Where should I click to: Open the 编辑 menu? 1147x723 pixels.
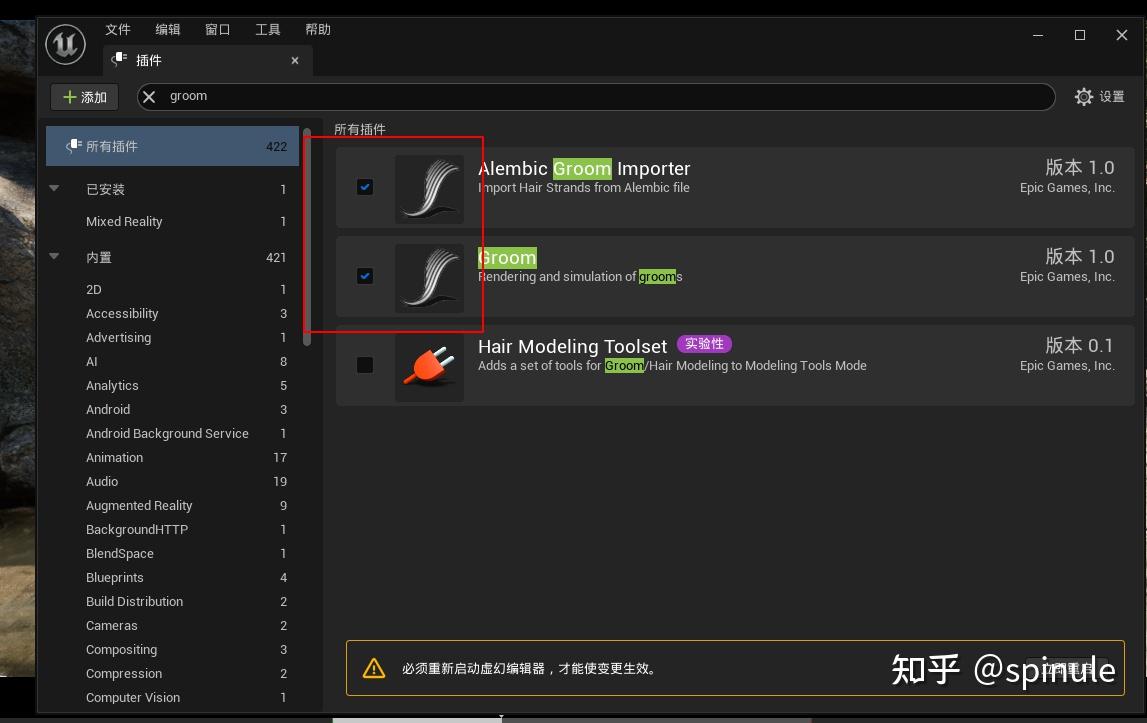pyautogui.click(x=168, y=29)
